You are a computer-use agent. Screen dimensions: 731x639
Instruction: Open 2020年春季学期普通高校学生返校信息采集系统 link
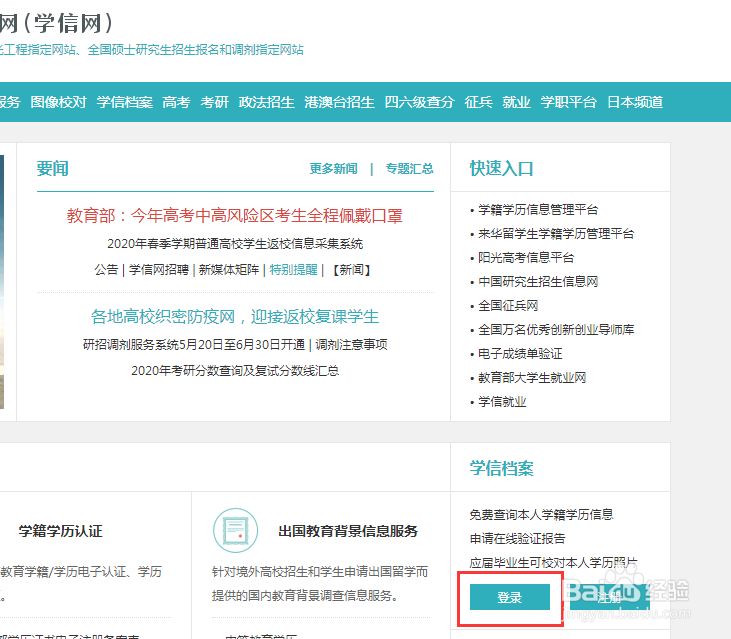[x=235, y=244]
